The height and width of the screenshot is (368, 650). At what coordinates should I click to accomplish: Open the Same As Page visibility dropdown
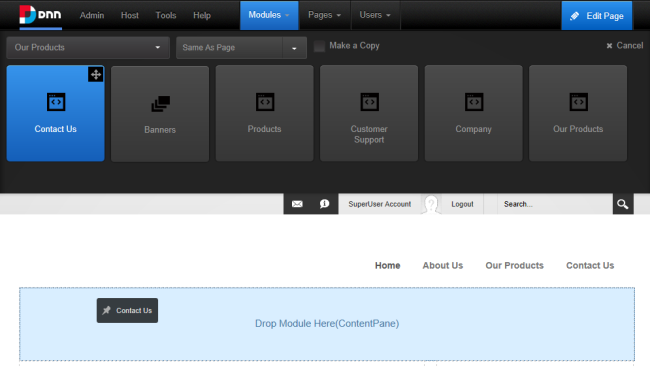tap(241, 48)
